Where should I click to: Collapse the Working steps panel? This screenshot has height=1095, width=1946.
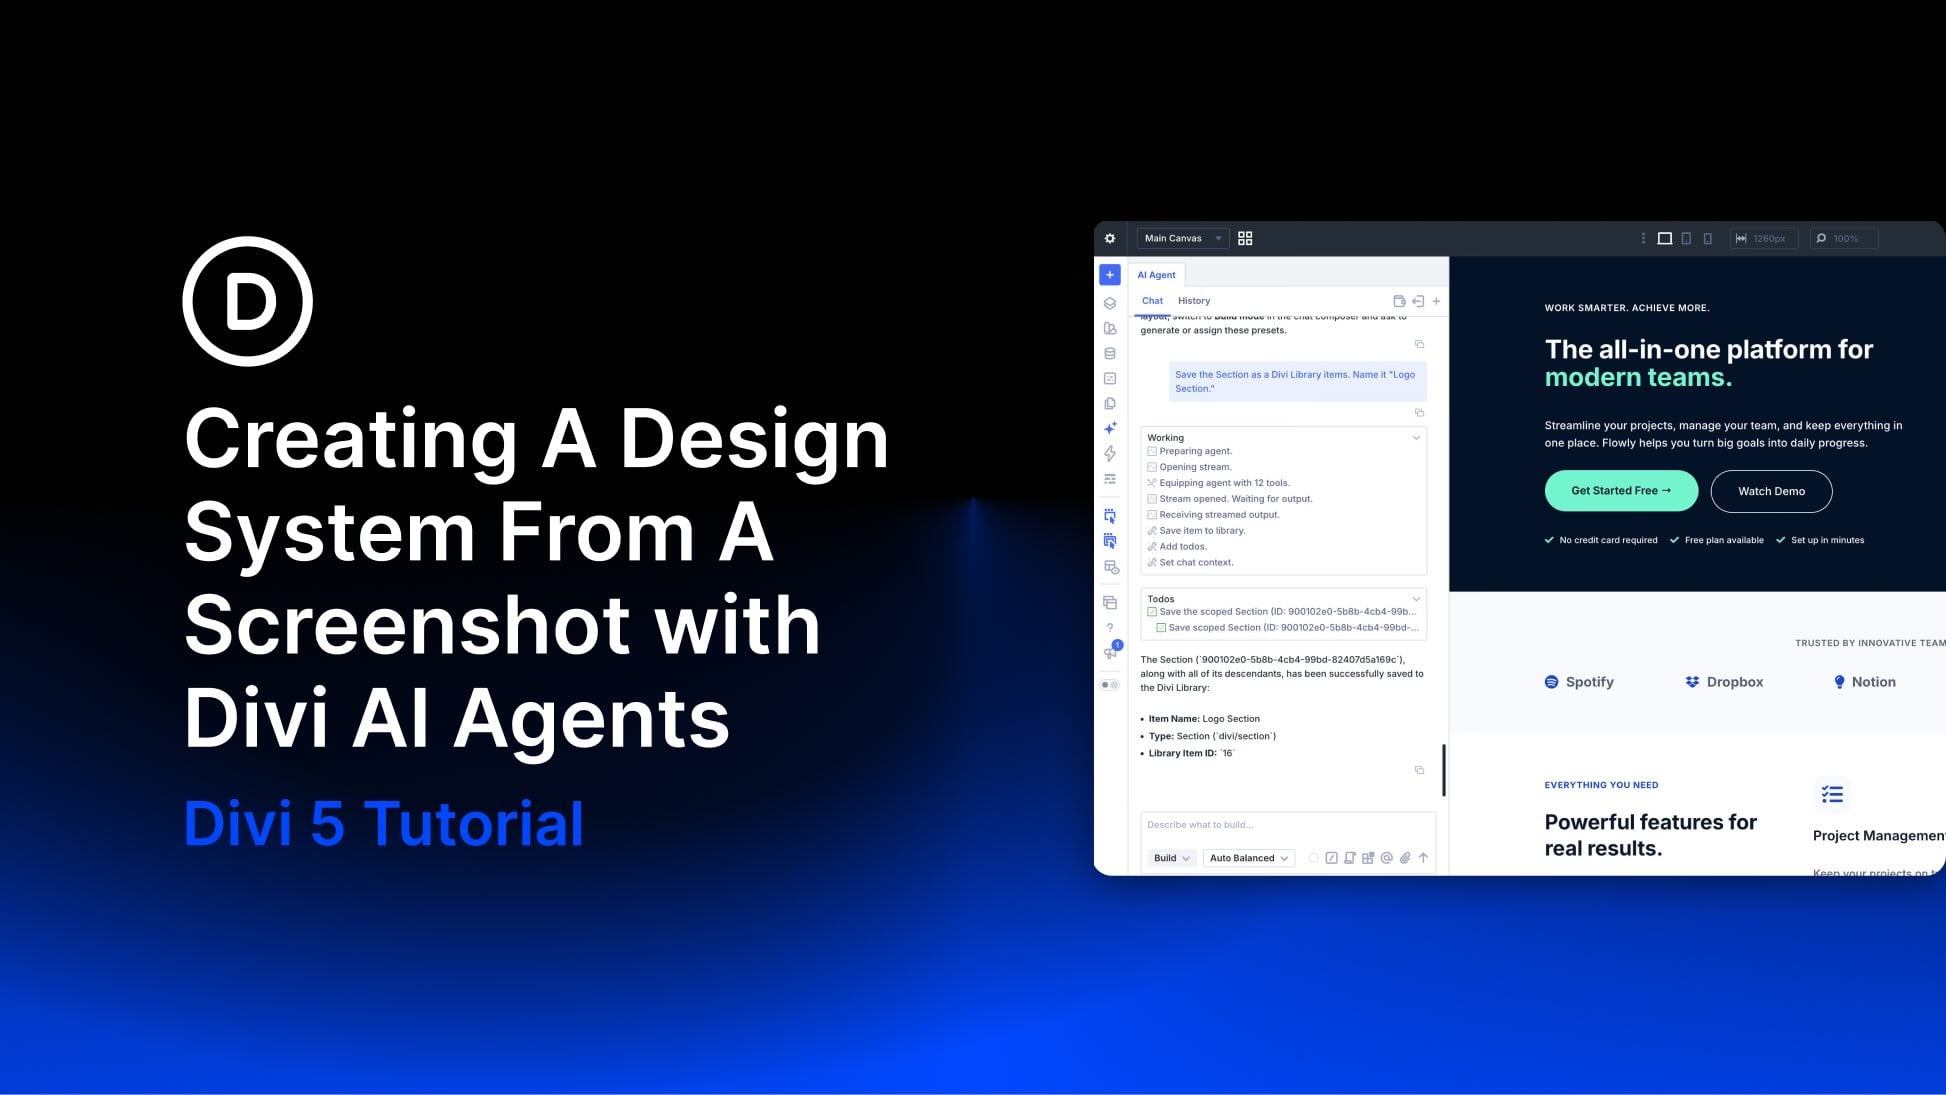[x=1416, y=438]
